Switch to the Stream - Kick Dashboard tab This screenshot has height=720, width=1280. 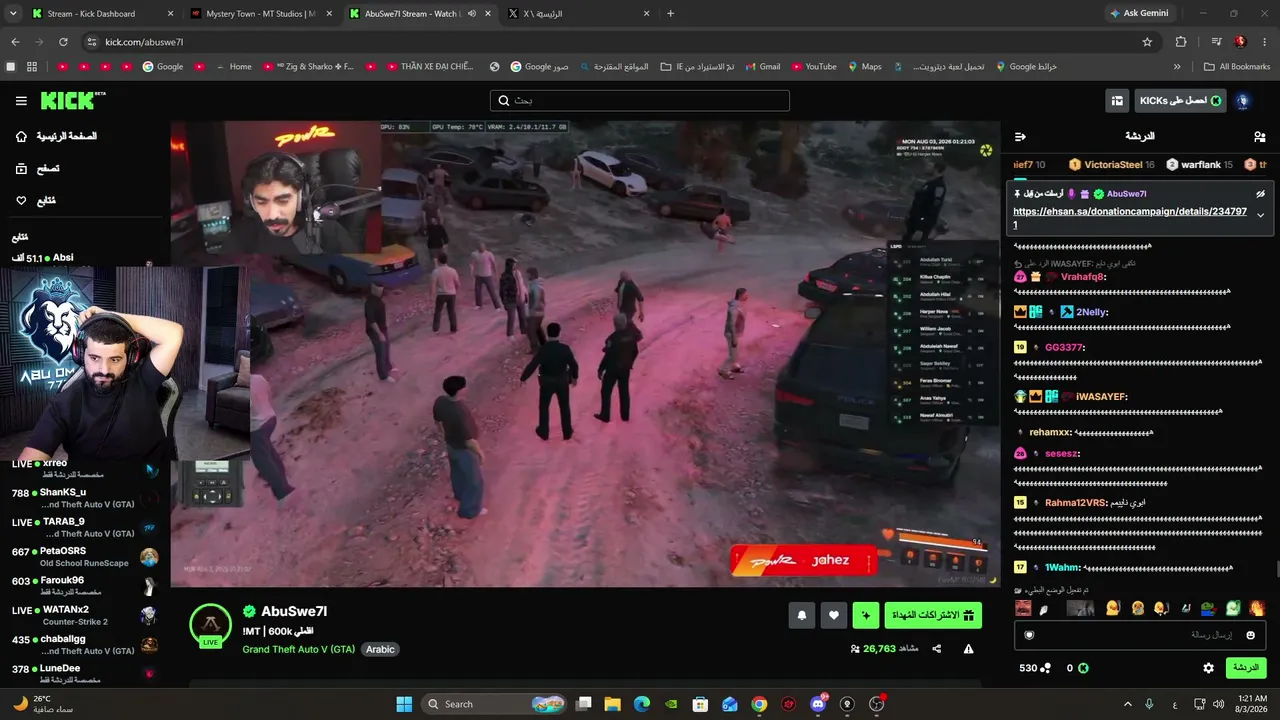[101, 14]
